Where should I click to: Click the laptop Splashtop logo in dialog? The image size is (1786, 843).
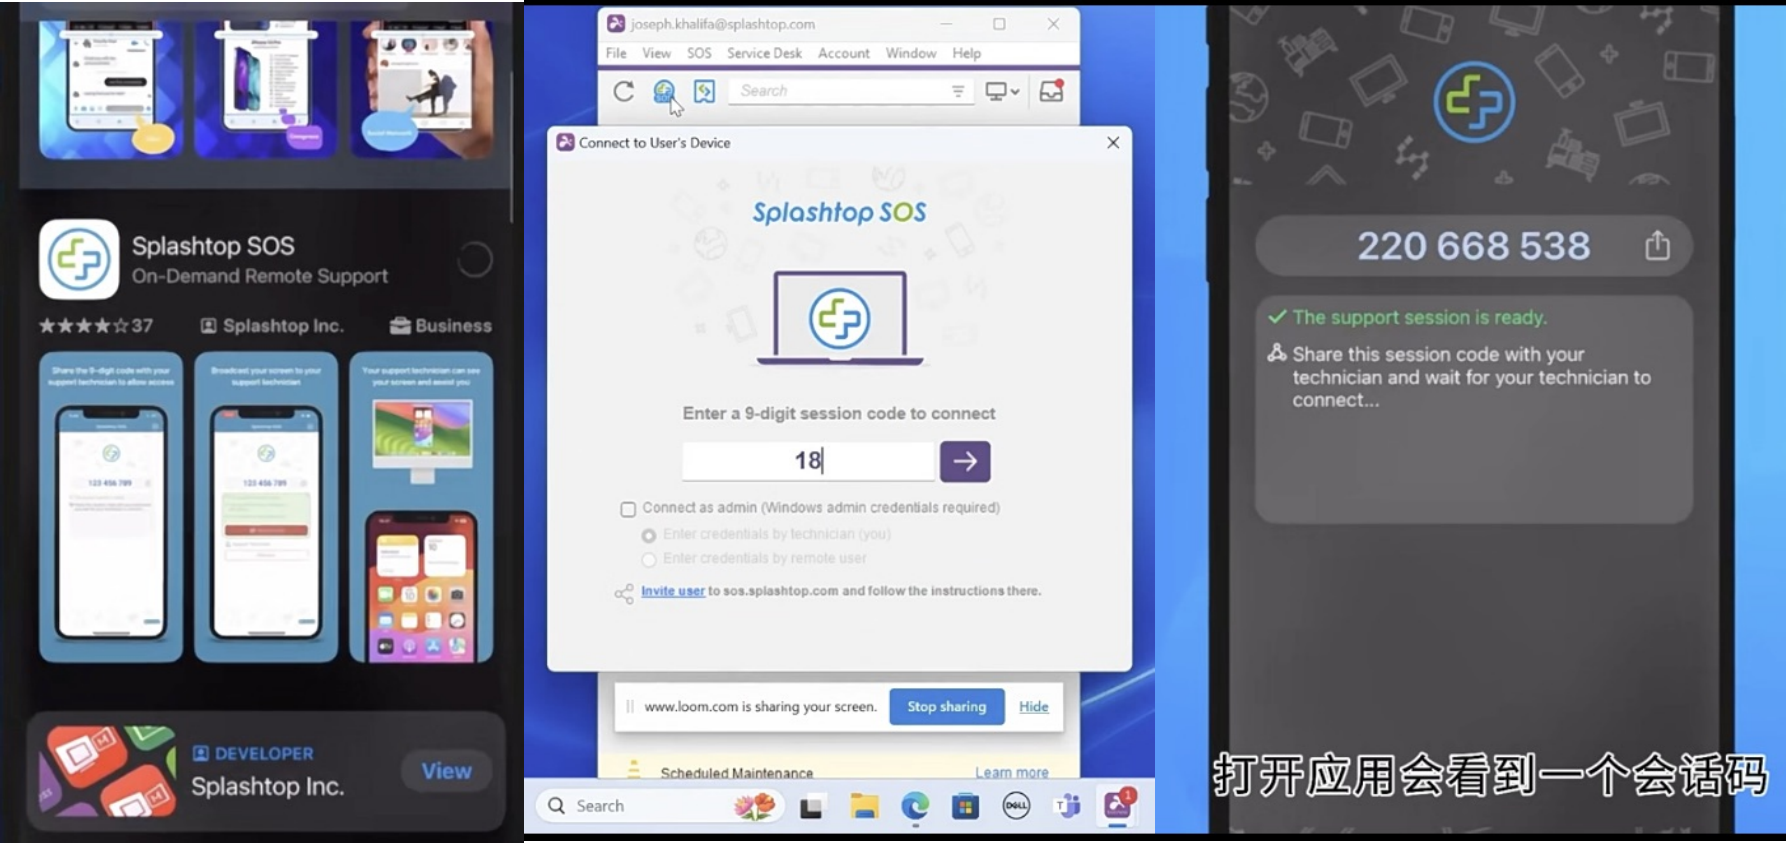coord(840,319)
